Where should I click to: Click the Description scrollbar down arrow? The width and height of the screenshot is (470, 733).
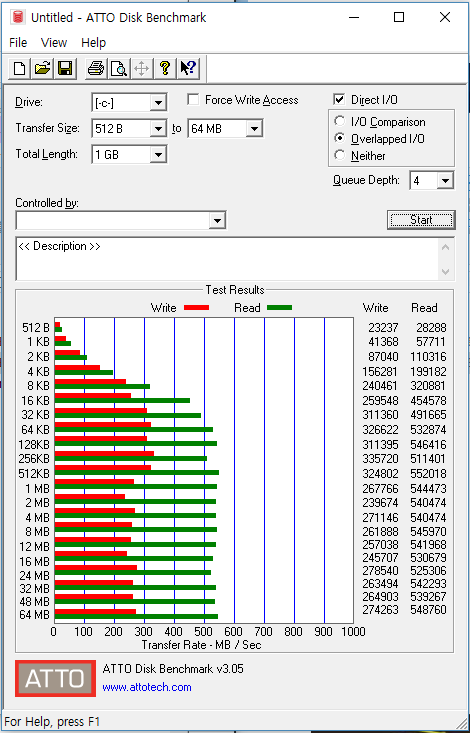pos(446,271)
